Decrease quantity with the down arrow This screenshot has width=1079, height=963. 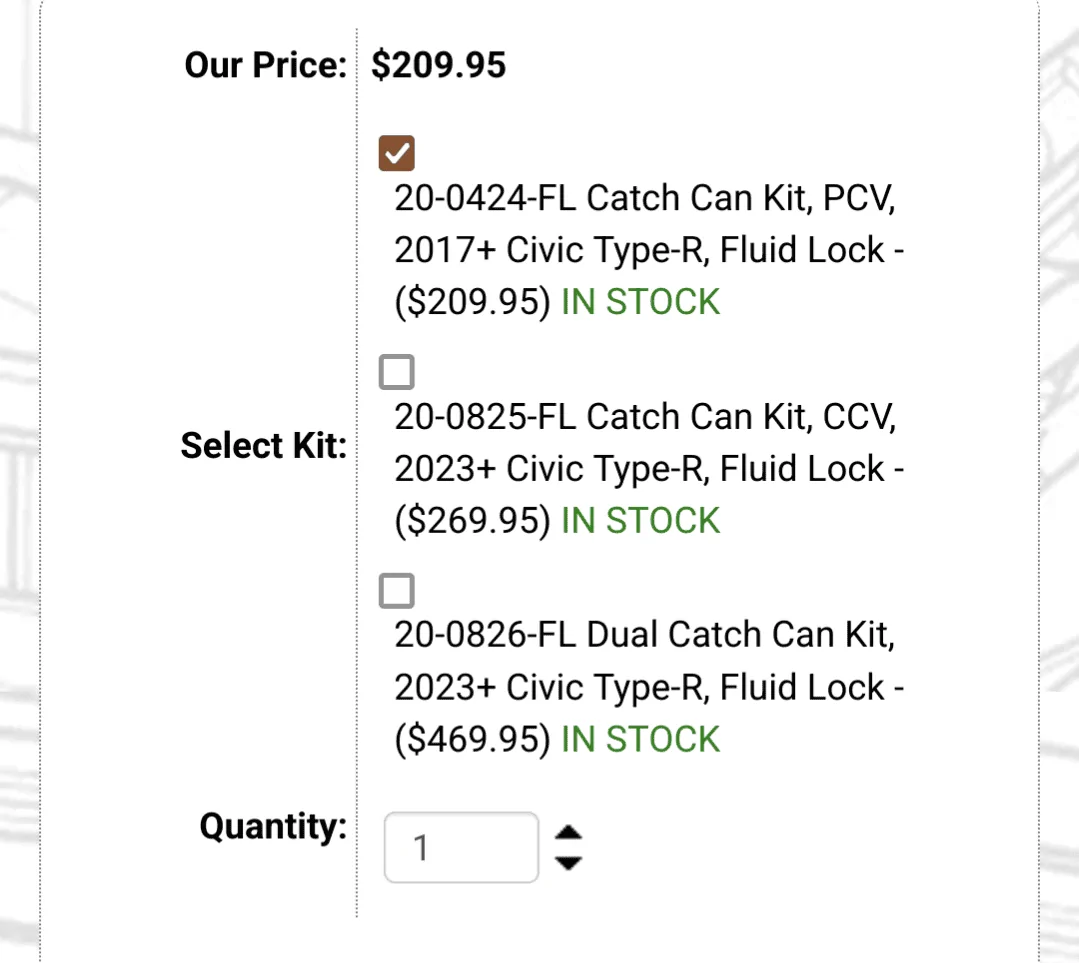tap(568, 863)
